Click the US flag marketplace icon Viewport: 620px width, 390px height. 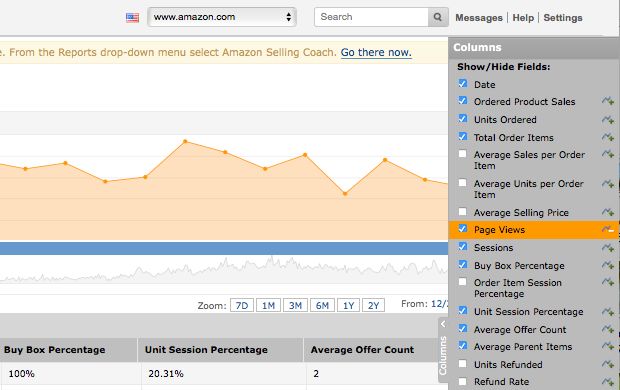(132, 17)
